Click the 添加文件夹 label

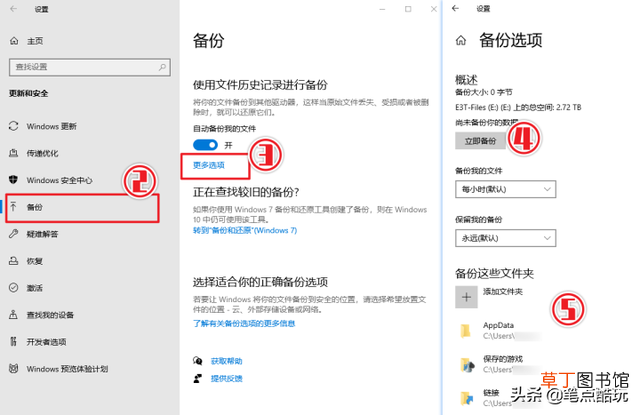[x=503, y=292]
